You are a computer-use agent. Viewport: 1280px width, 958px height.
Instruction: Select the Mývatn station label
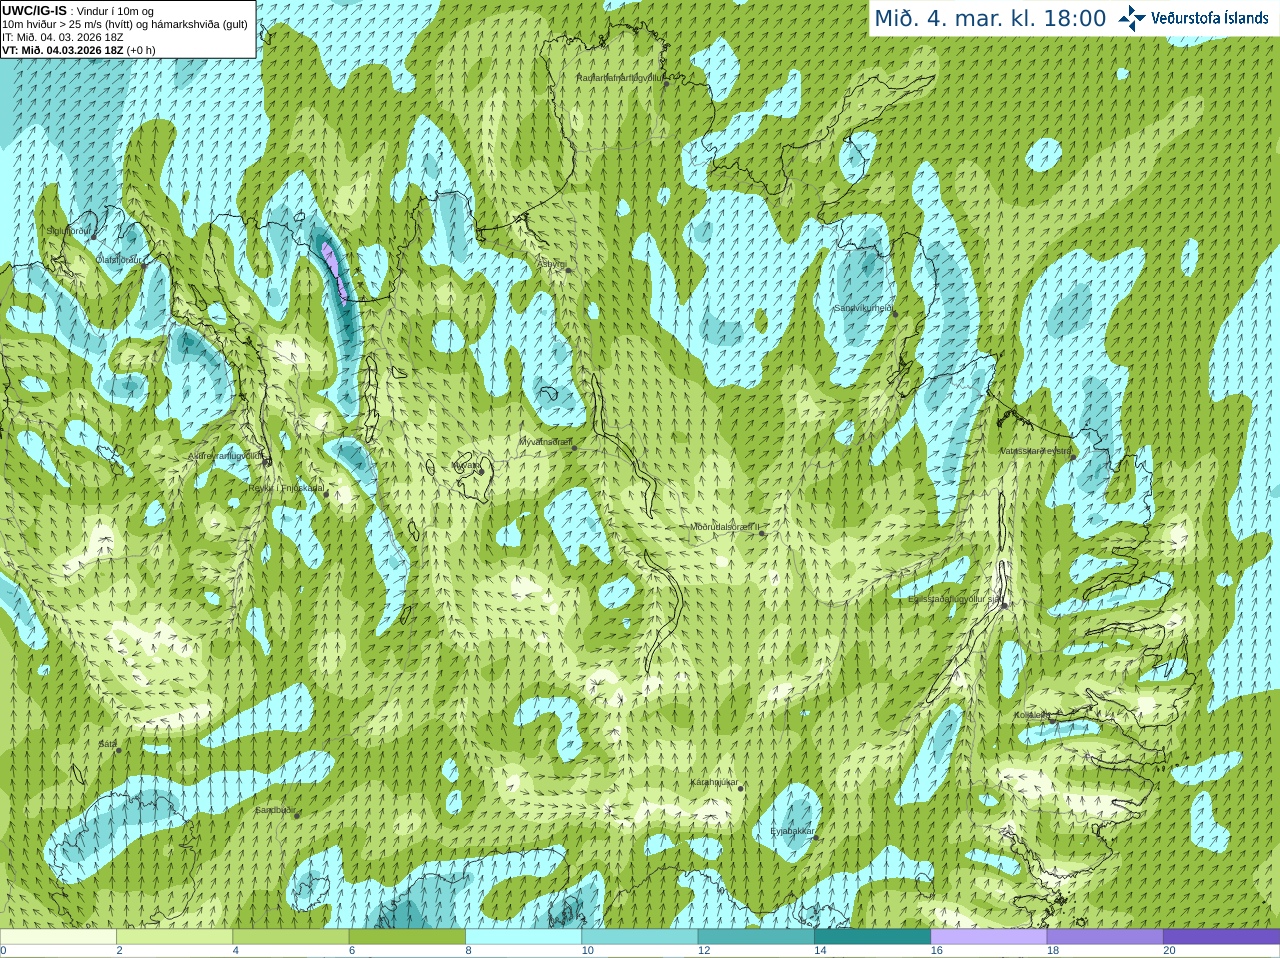pyautogui.click(x=464, y=464)
